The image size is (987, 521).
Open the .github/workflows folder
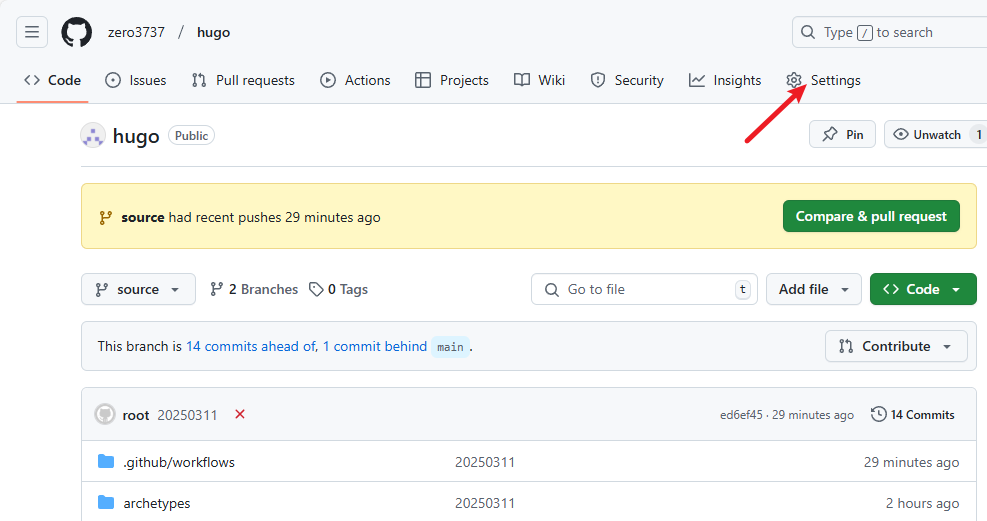click(x=179, y=462)
